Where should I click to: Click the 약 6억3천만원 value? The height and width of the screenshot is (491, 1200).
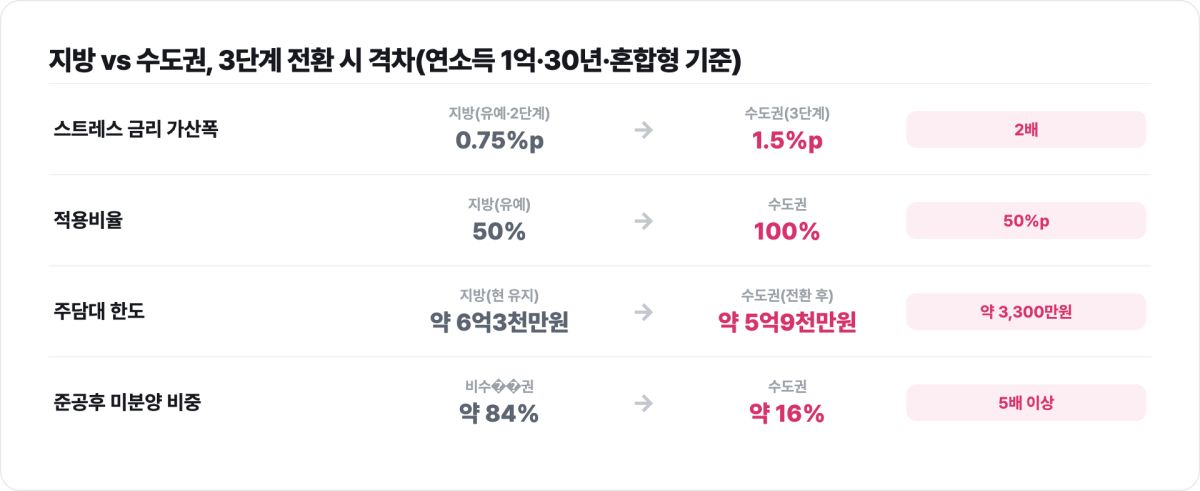coord(499,323)
